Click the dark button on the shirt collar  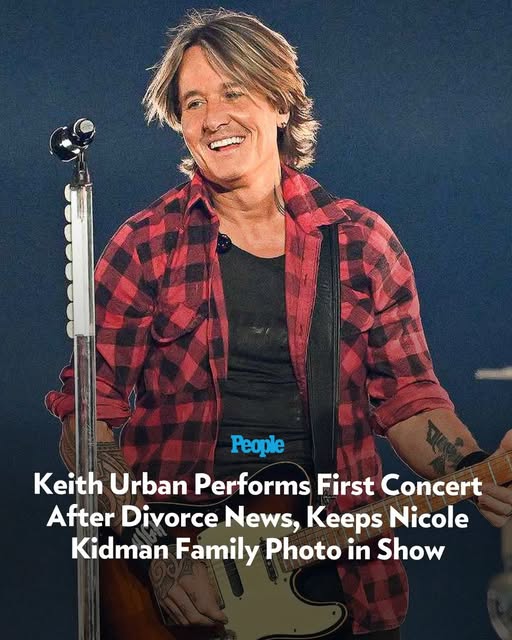[224, 242]
